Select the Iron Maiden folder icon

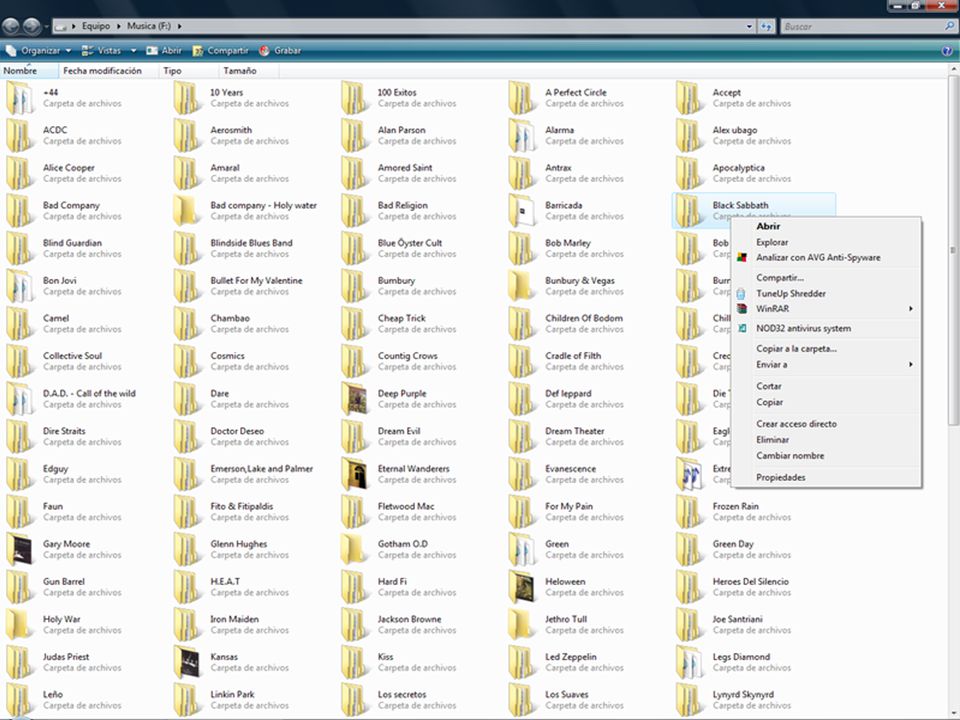pos(187,625)
